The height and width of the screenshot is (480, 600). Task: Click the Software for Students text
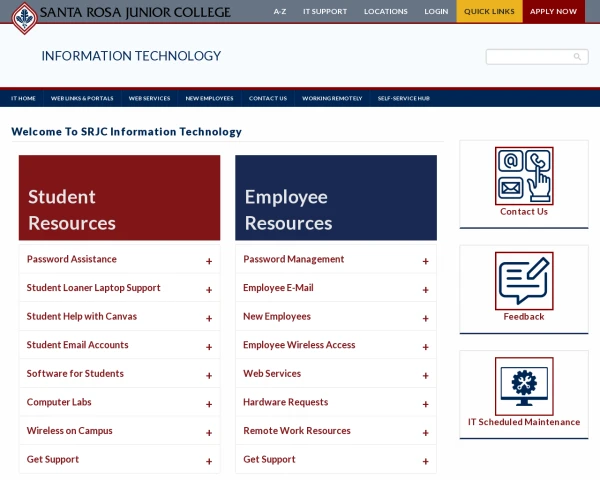[x=75, y=374]
